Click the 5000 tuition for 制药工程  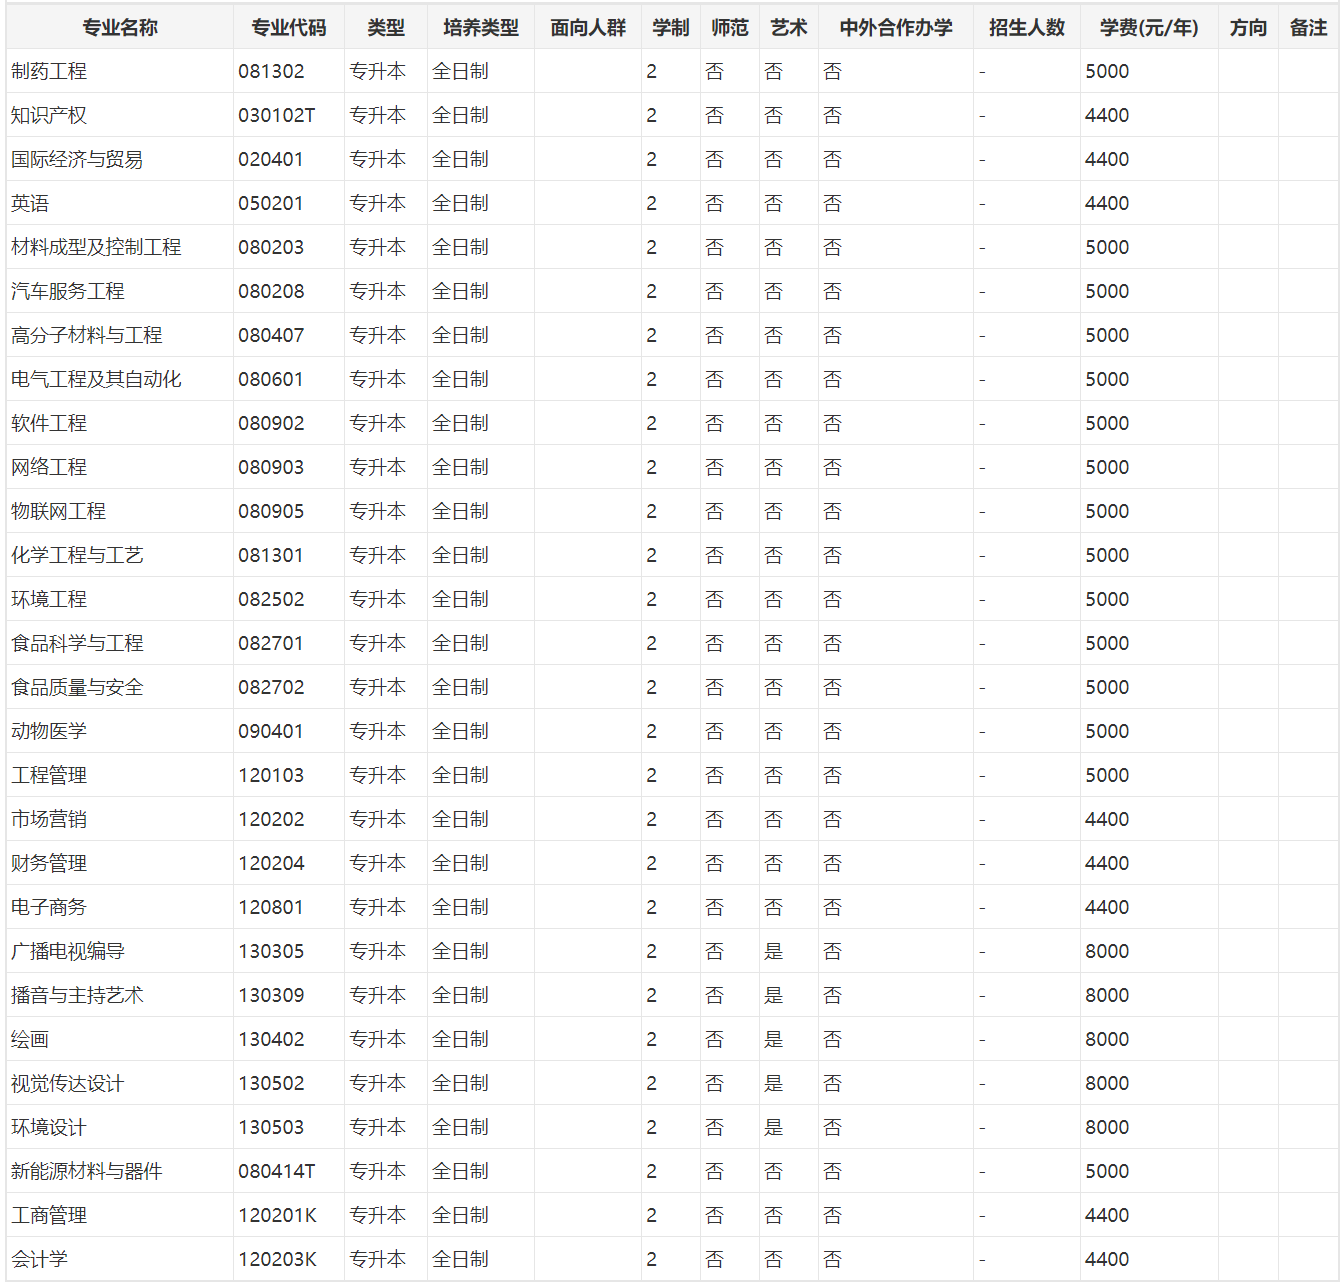point(1107,72)
